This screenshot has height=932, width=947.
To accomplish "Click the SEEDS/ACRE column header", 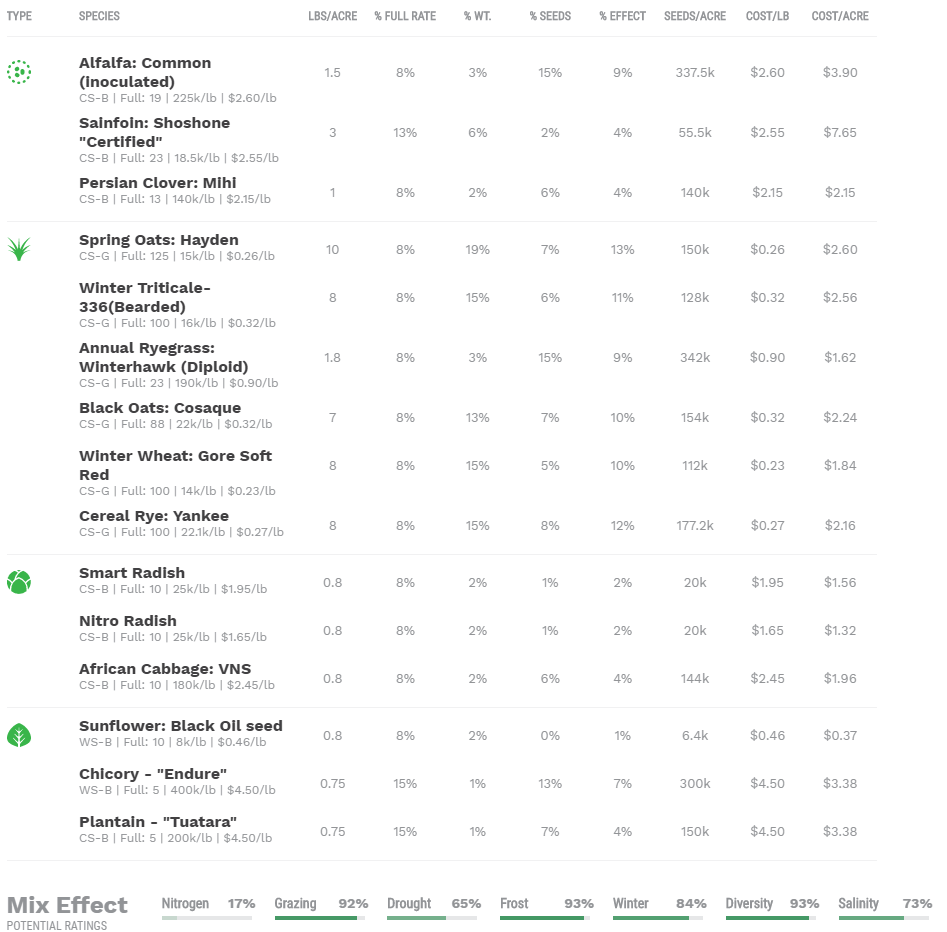I will point(695,16).
